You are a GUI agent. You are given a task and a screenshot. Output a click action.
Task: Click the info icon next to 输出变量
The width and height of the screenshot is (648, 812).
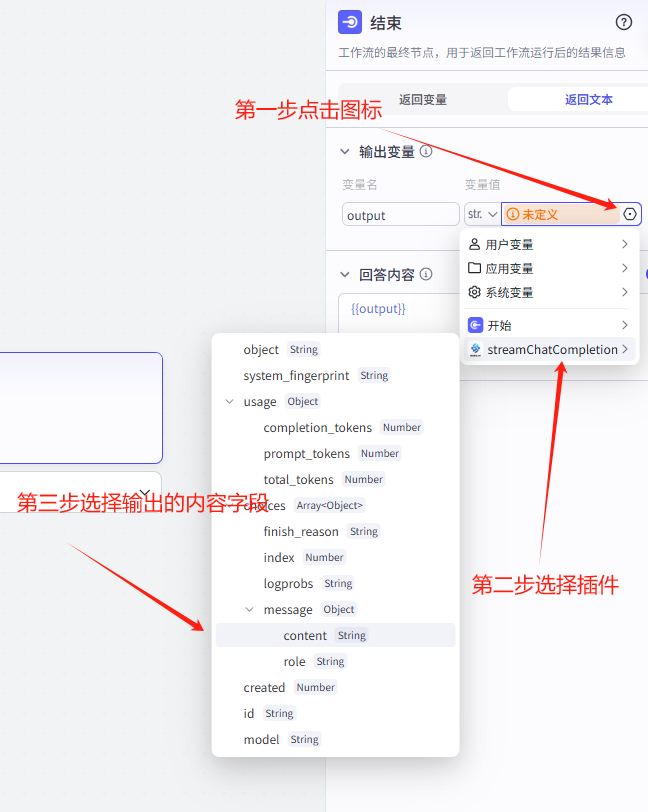point(426,151)
